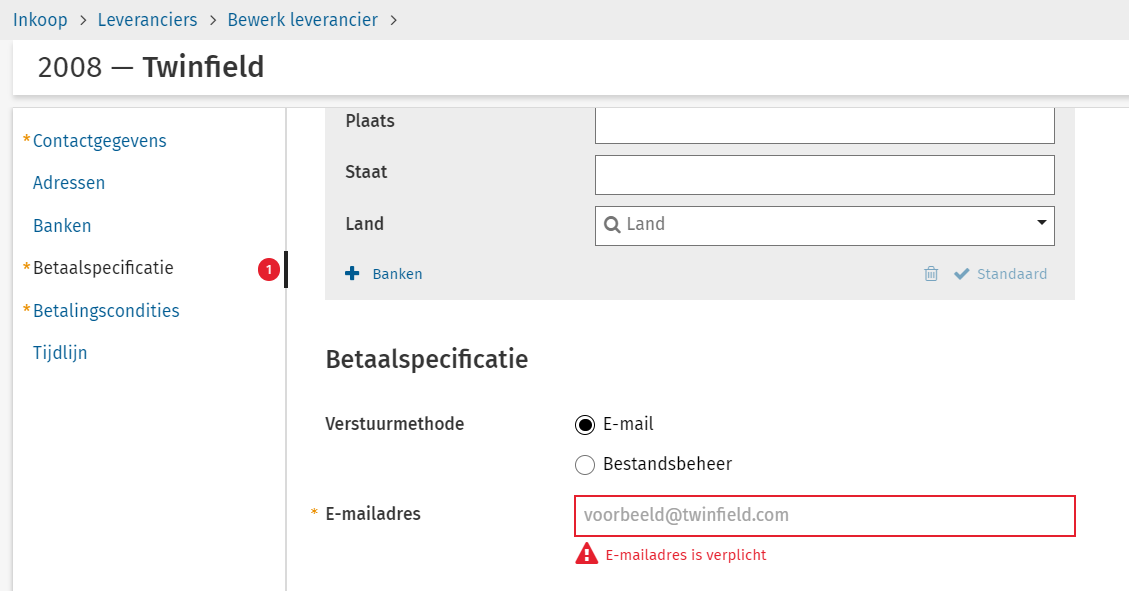1129x591 pixels.
Task: Click the Staat text field
Action: click(824, 175)
